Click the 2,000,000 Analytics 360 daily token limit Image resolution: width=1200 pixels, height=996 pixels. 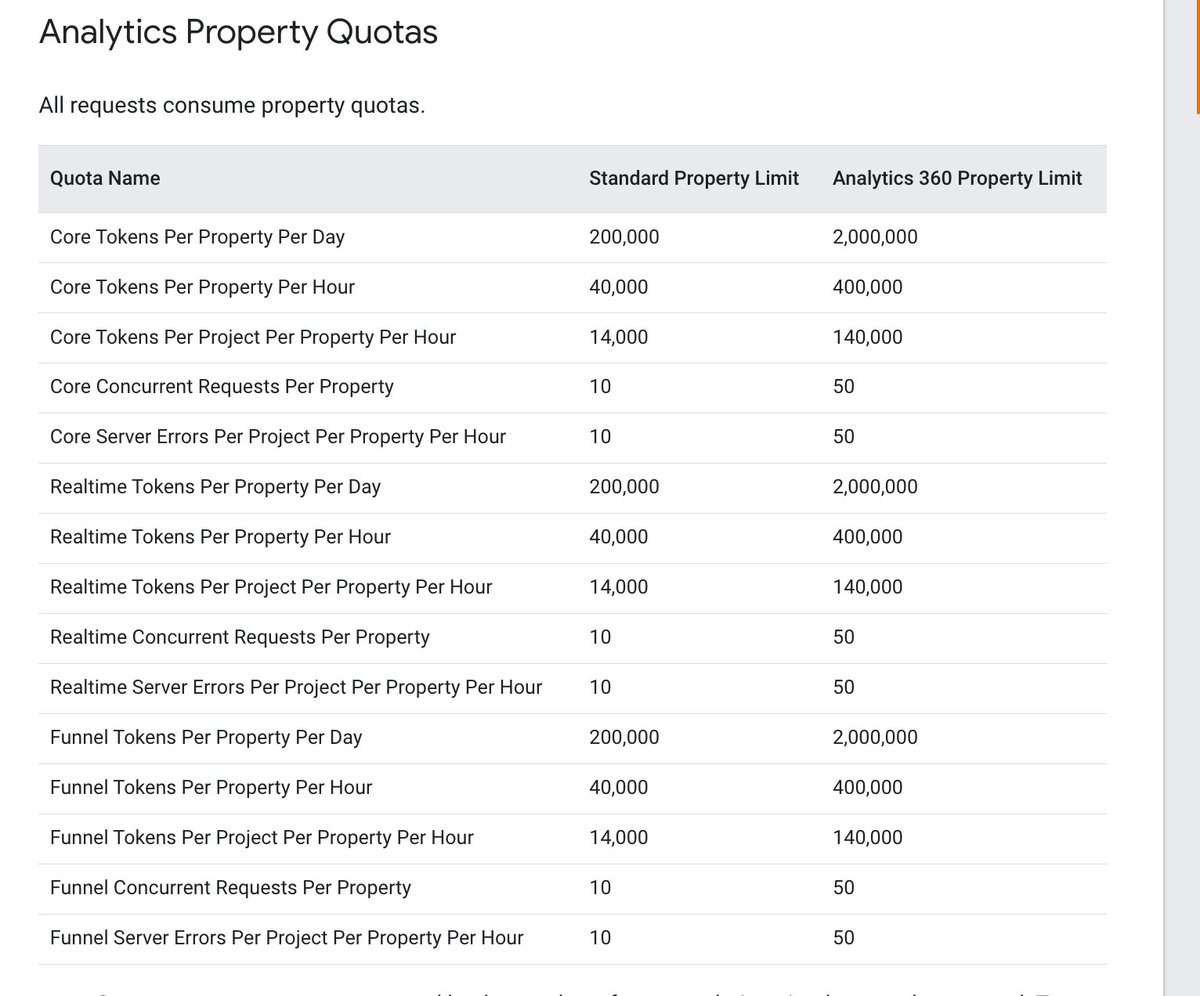[875, 237]
